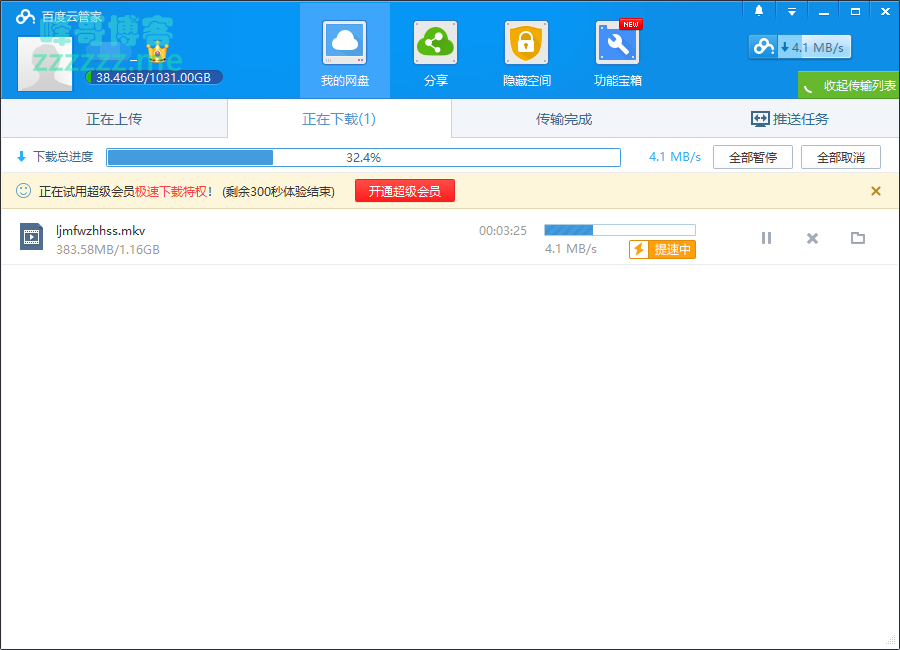Click the blue down arrow next to 下载总进度
The height and width of the screenshot is (650, 900).
click(21, 156)
